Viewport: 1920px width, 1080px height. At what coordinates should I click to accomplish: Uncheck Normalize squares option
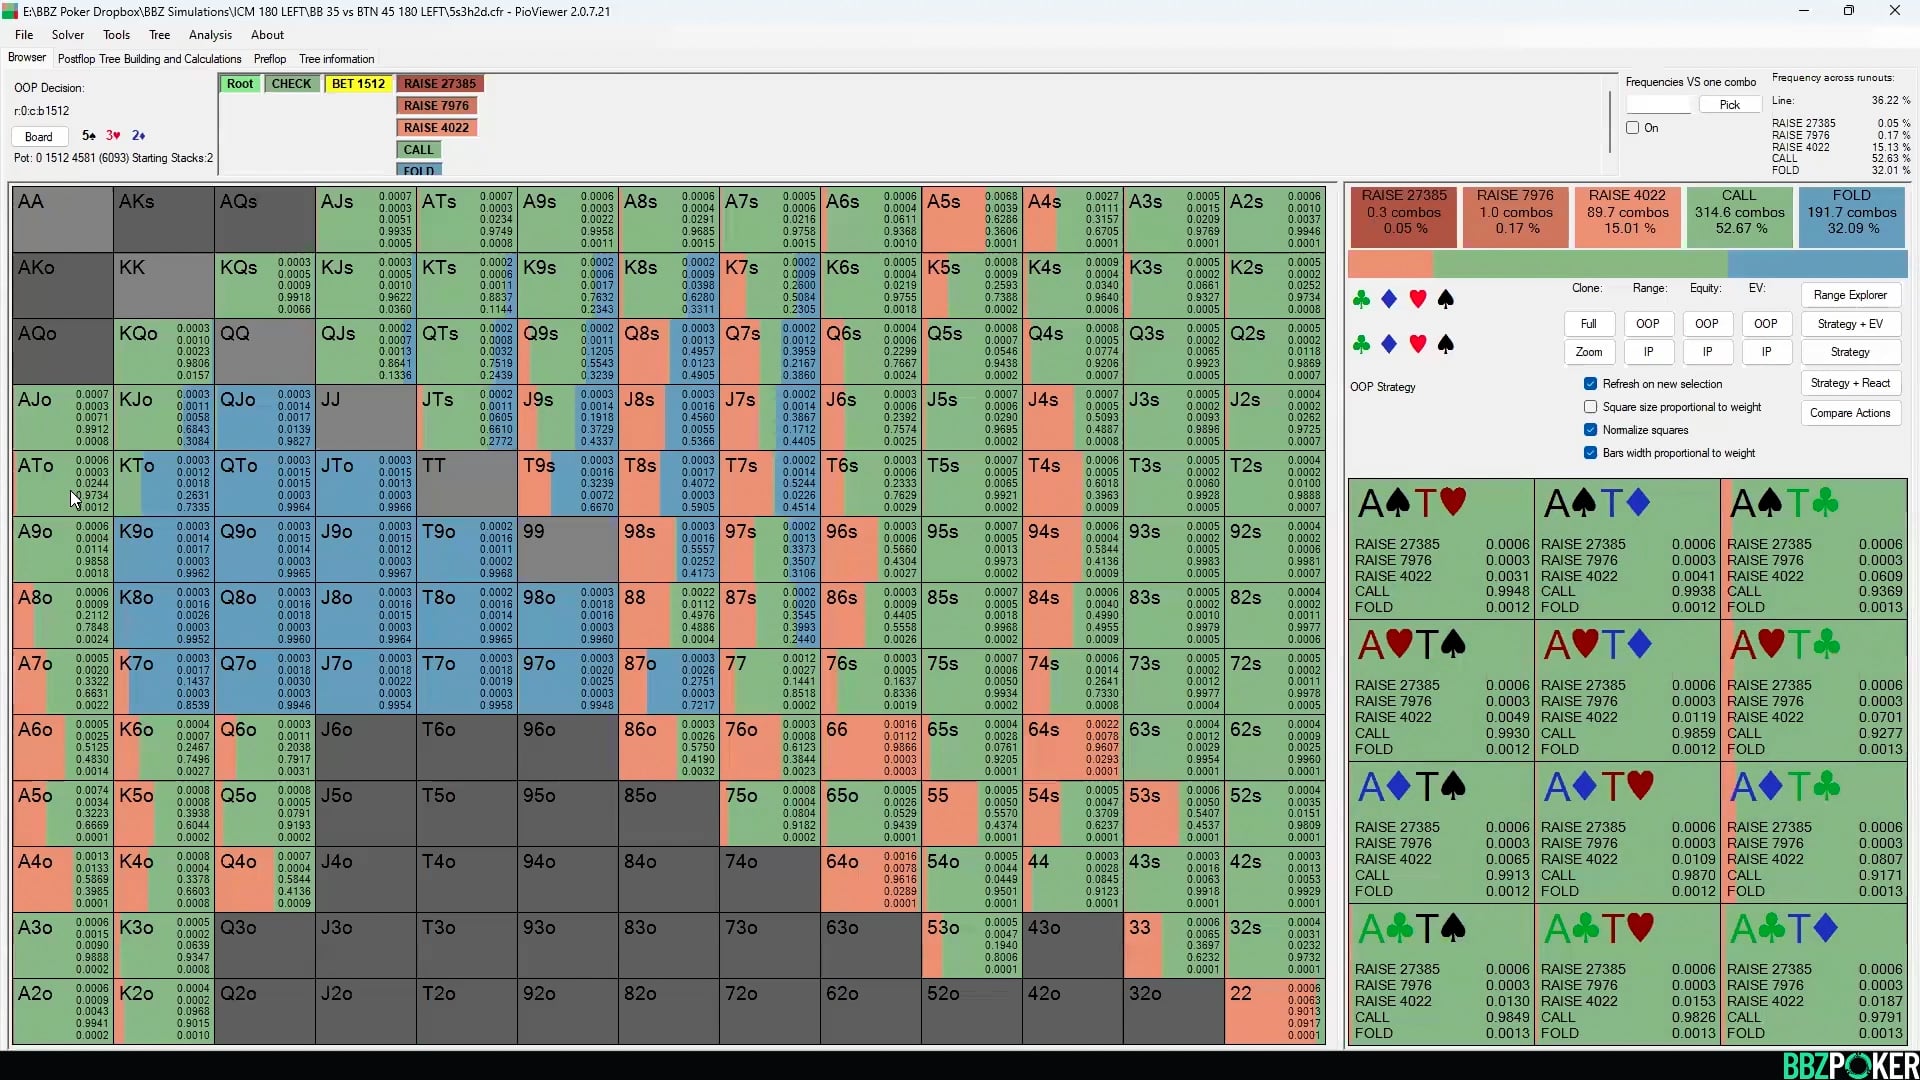(x=1590, y=430)
